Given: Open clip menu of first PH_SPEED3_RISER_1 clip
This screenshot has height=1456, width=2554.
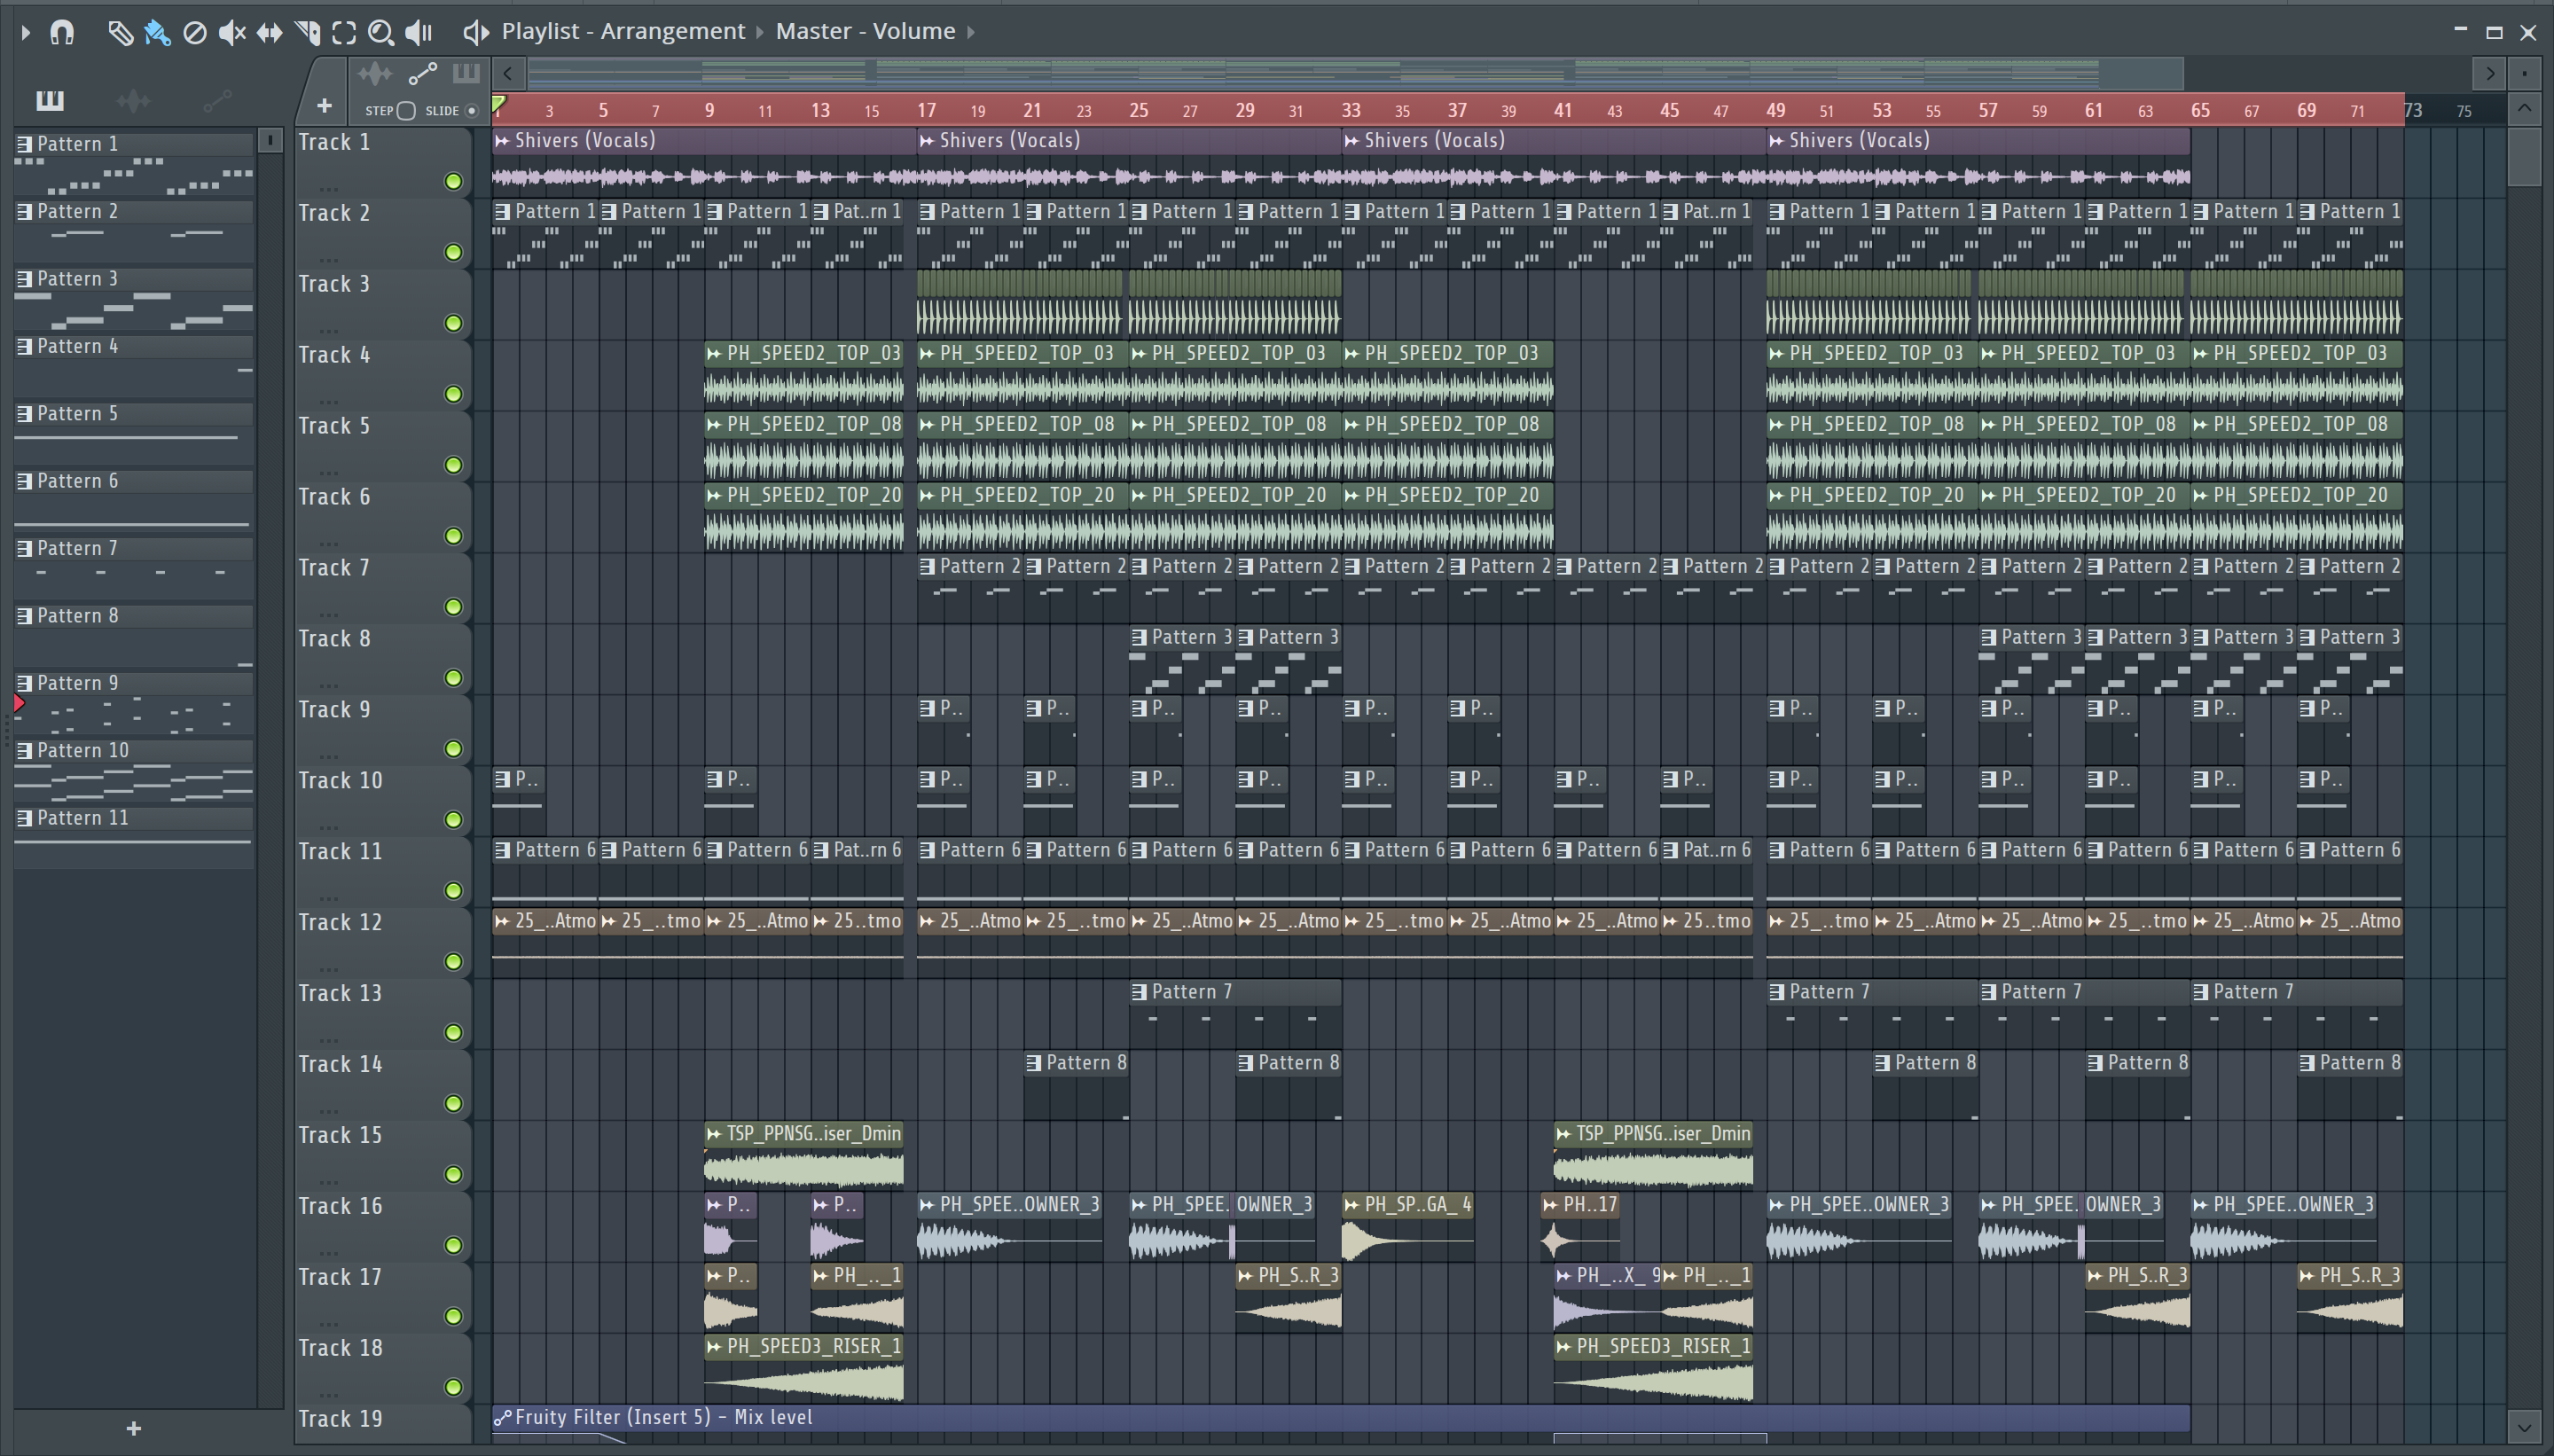Looking at the screenshot, I should click(x=714, y=1347).
